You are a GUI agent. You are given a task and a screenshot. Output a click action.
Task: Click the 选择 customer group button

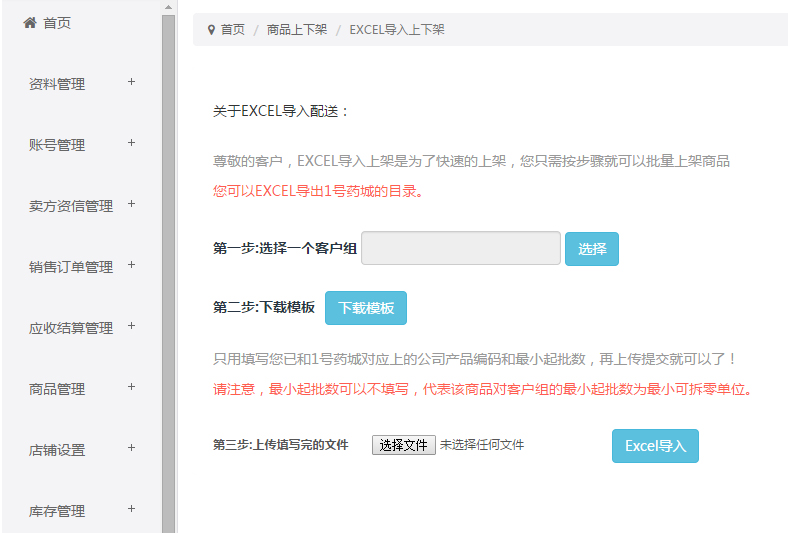point(591,249)
